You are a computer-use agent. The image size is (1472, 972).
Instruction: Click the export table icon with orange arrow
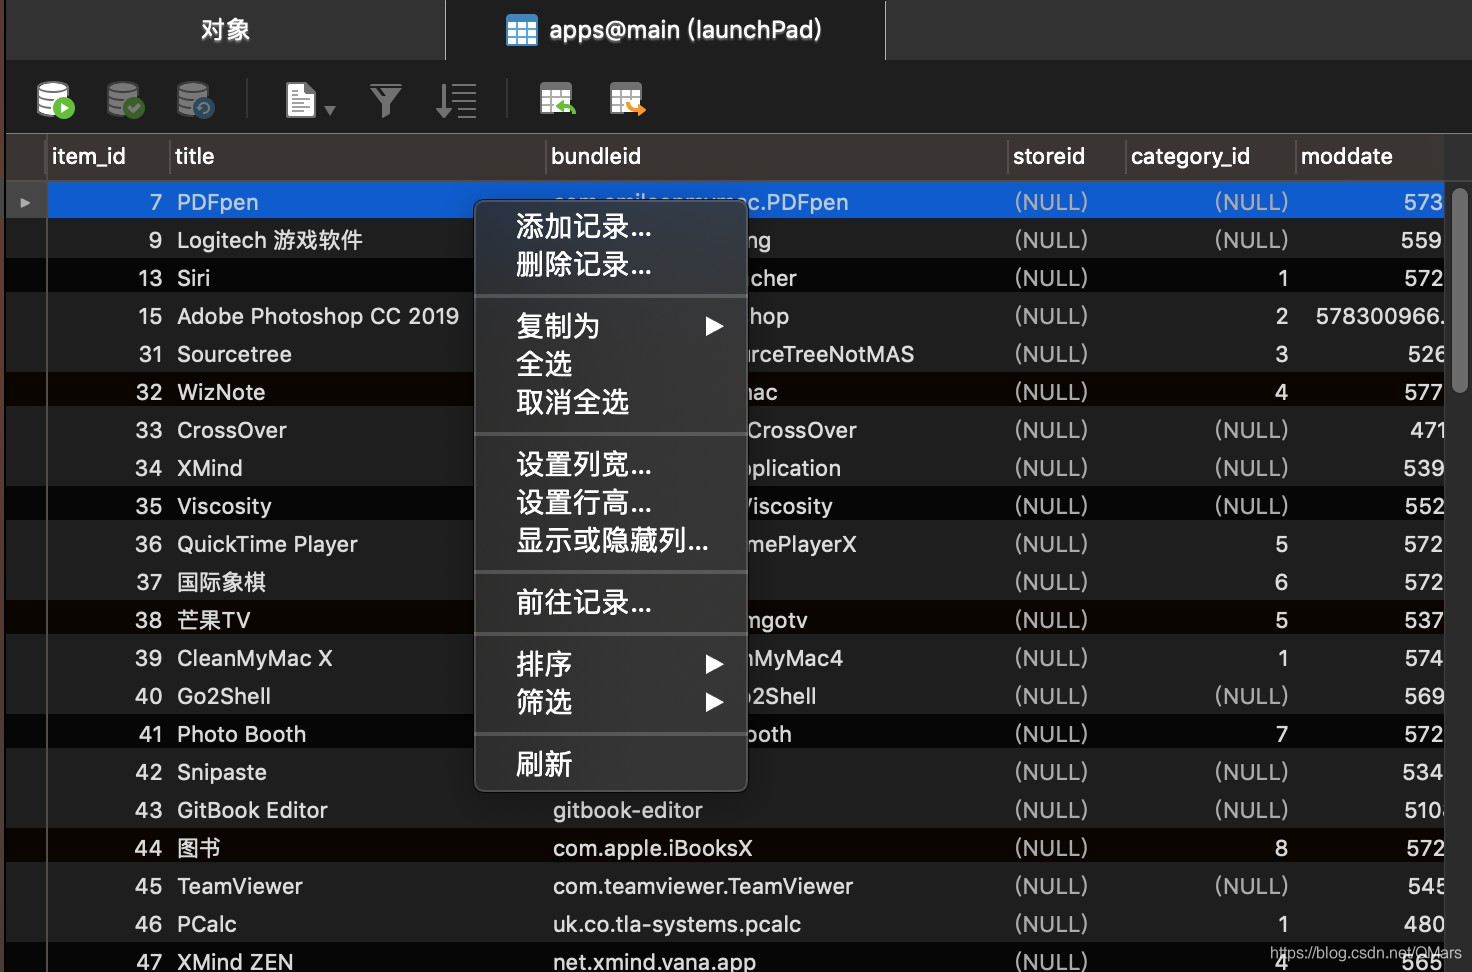[x=627, y=99]
